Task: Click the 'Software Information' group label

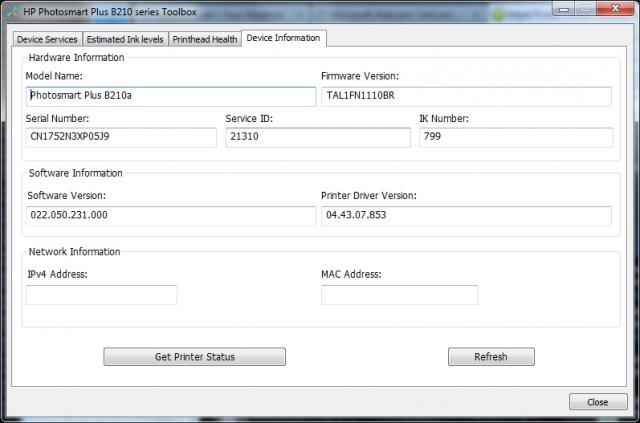Action: tap(76, 173)
